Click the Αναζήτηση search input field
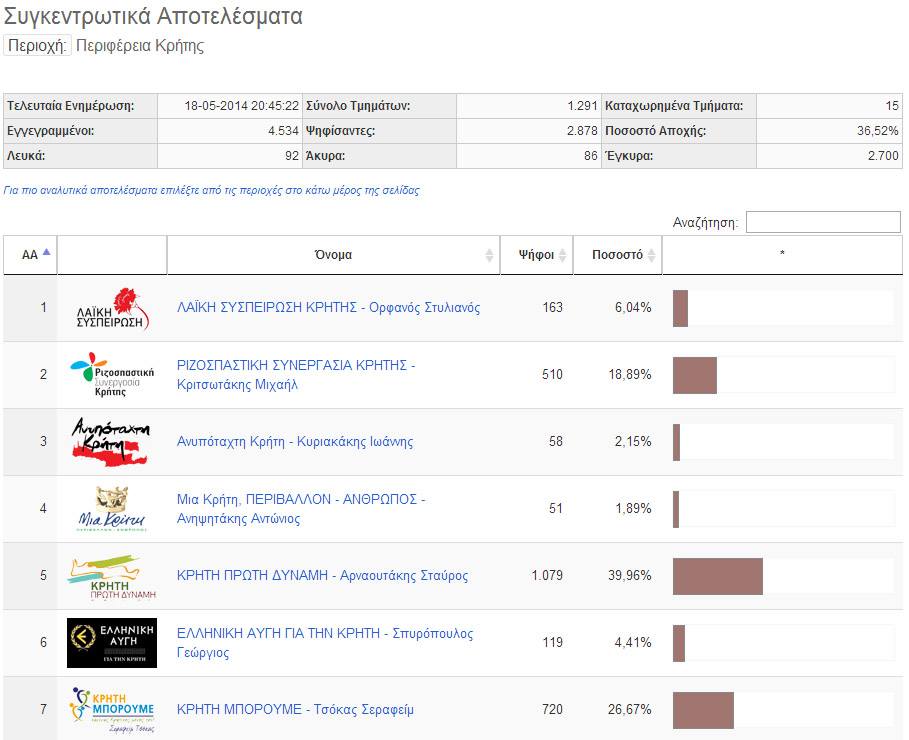909x740 pixels. [822, 222]
